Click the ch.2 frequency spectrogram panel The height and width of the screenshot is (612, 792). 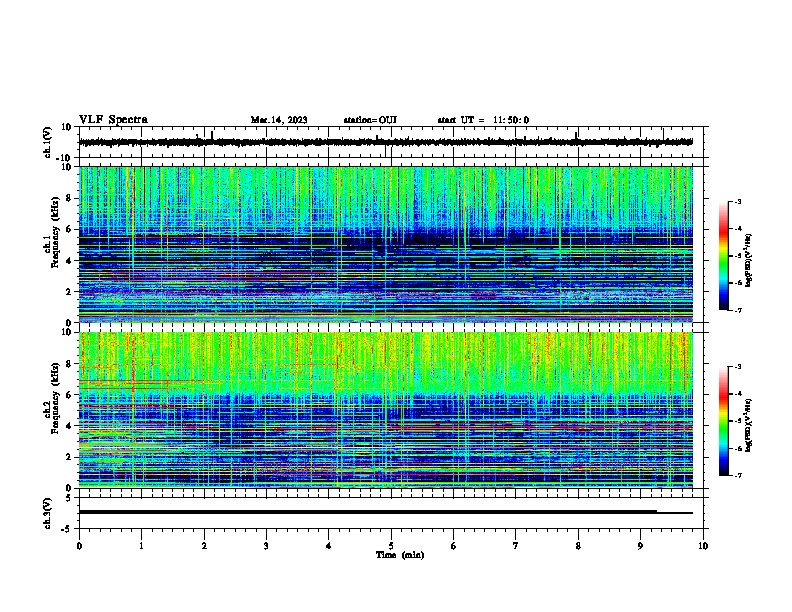coord(386,410)
